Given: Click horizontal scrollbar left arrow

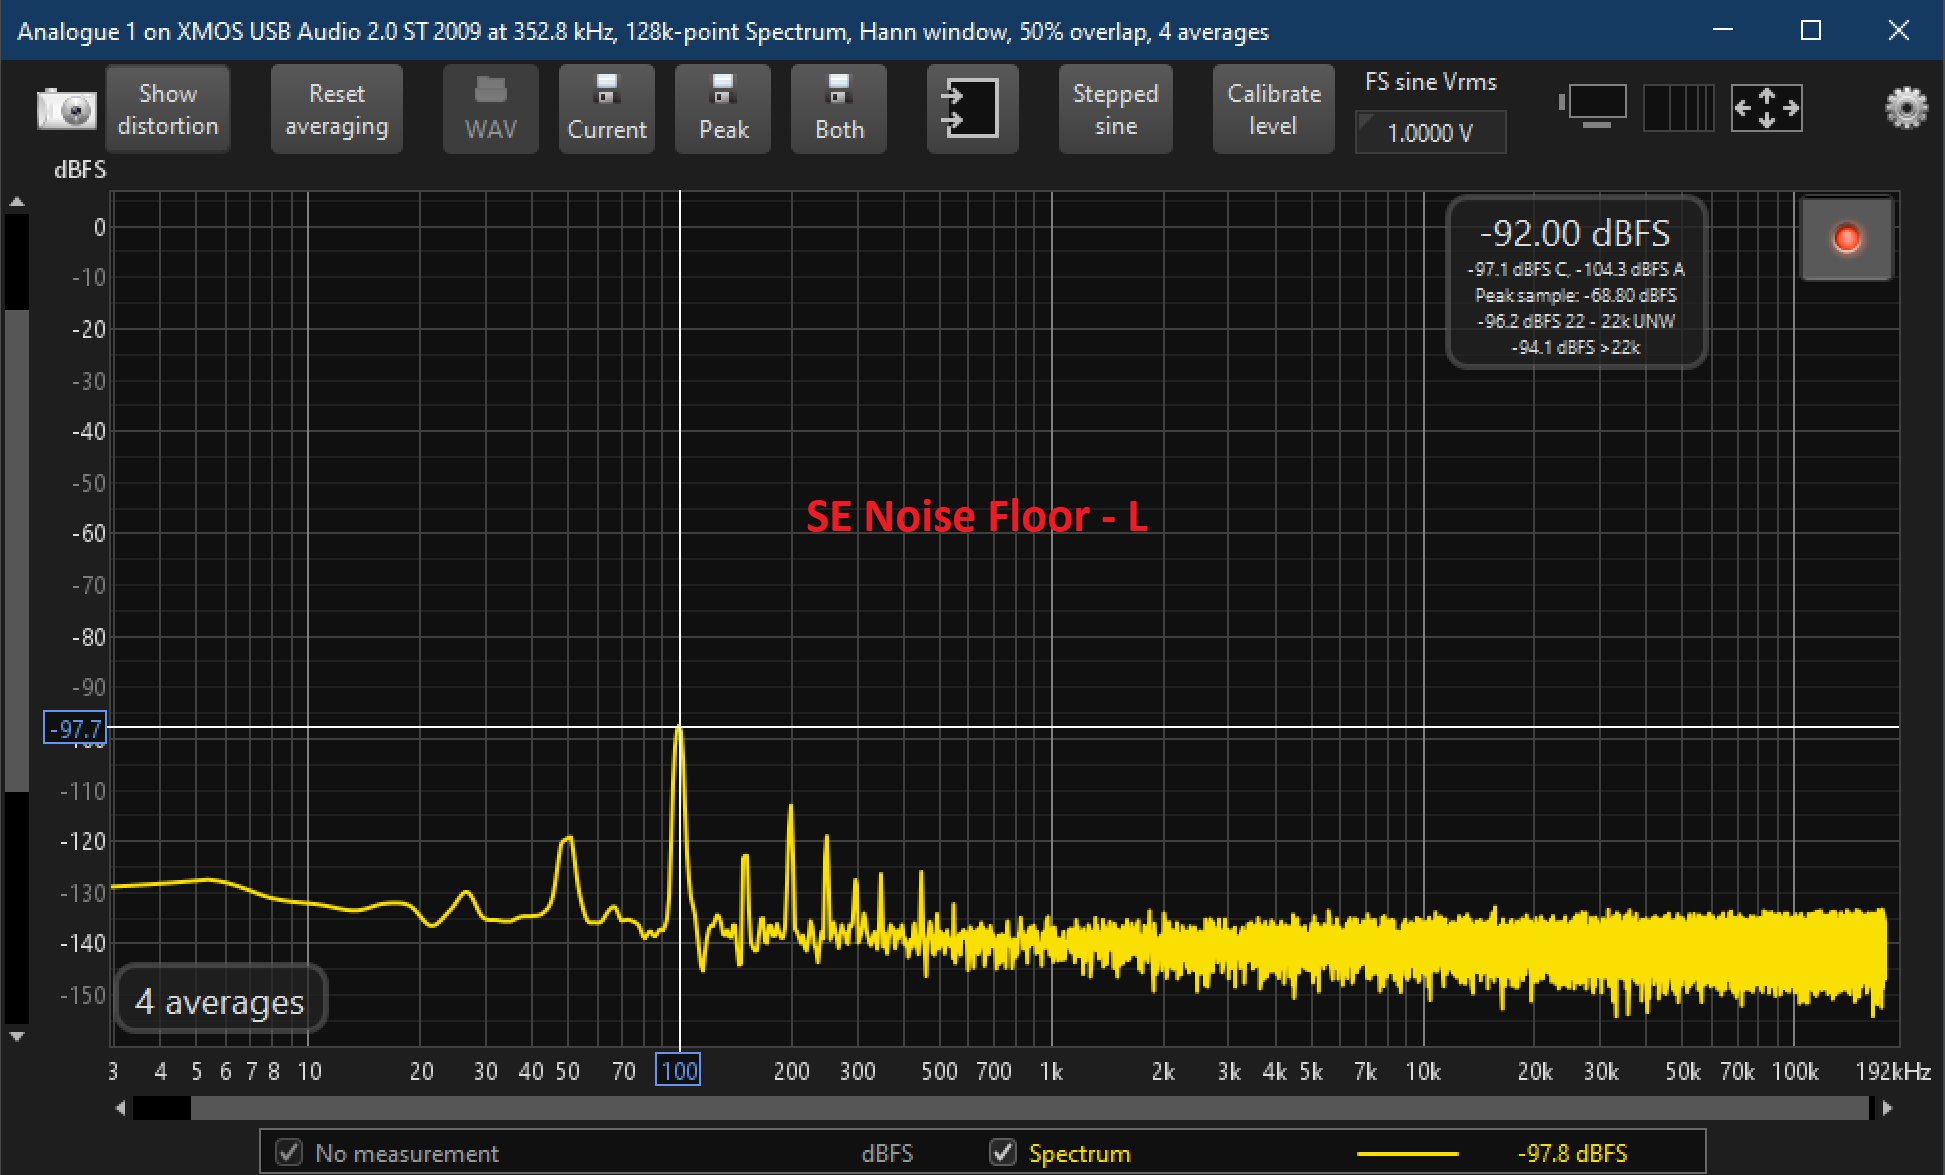Looking at the screenshot, I should (121, 1108).
